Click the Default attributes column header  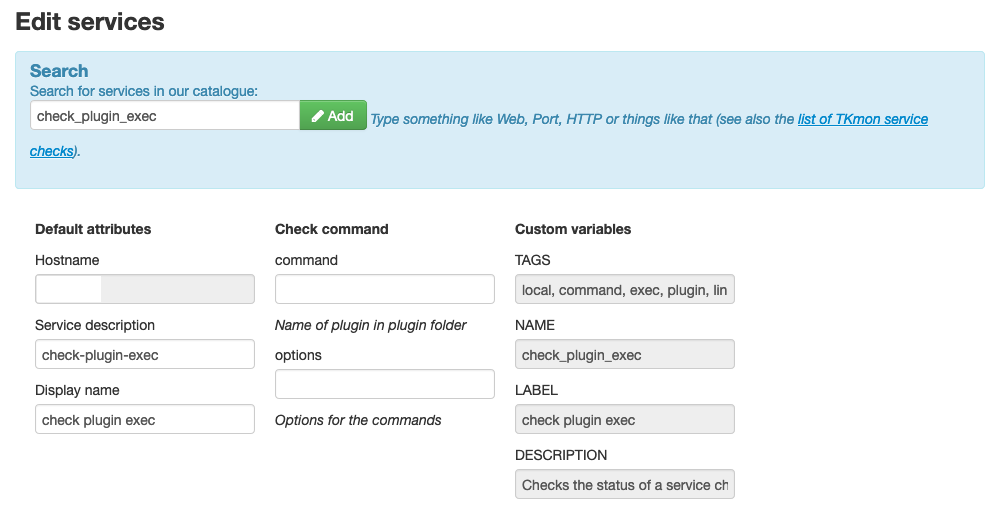(x=93, y=229)
